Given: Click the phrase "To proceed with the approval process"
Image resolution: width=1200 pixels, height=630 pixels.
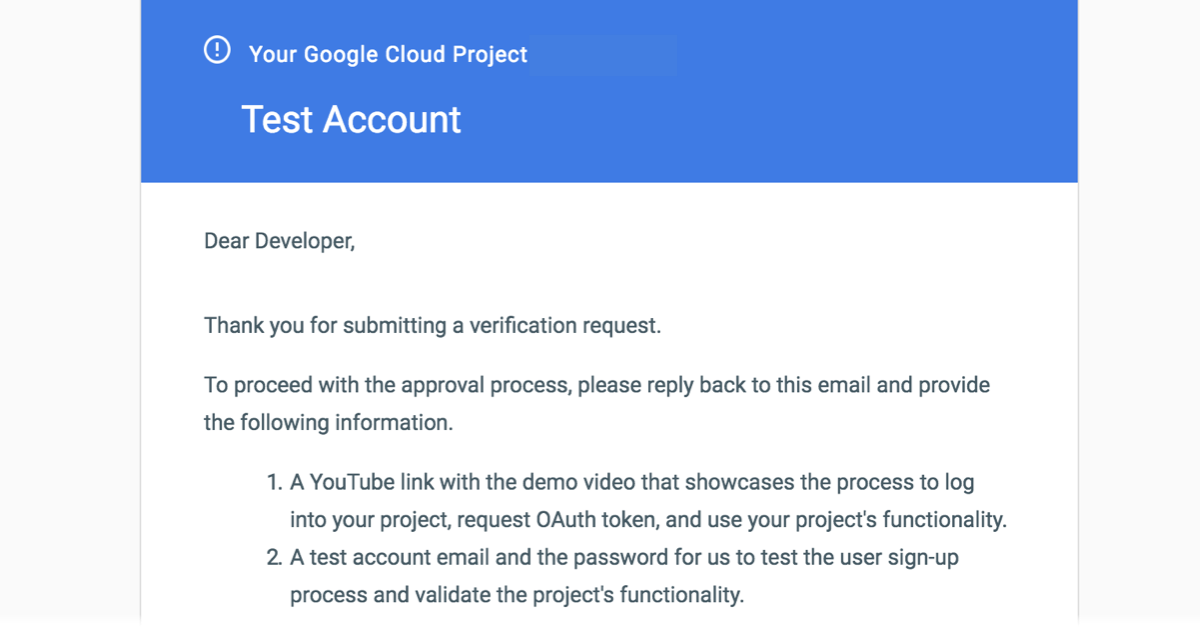Looking at the screenshot, I should click(388, 385).
